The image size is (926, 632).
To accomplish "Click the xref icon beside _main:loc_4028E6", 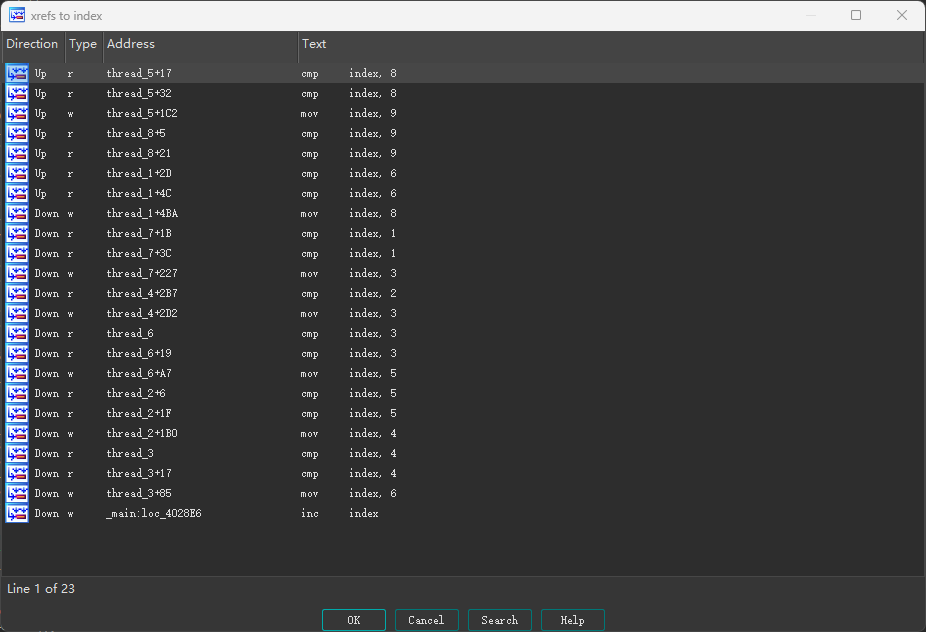I will (x=17, y=513).
